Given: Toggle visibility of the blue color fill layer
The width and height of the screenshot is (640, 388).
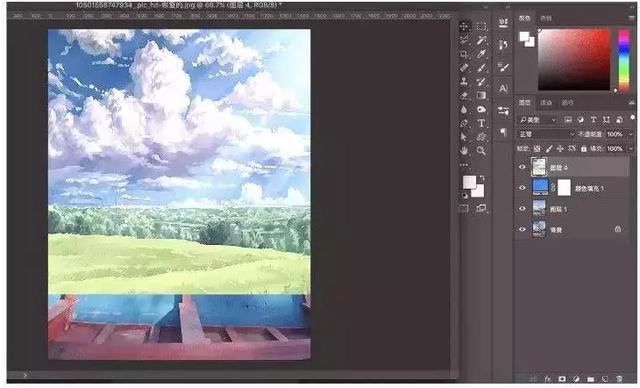Looking at the screenshot, I should (x=522, y=188).
